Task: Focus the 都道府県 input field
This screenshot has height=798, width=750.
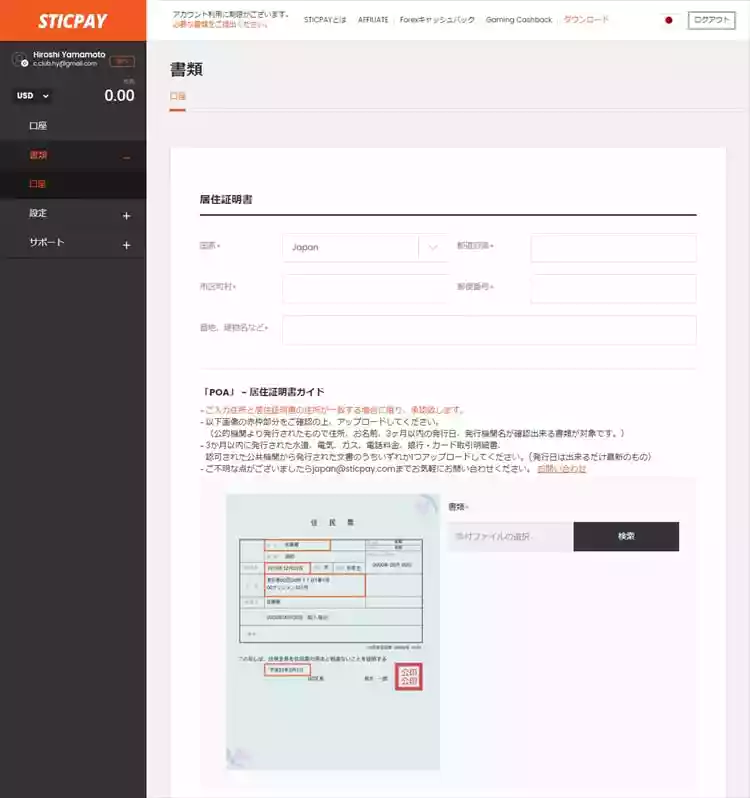Action: point(613,248)
